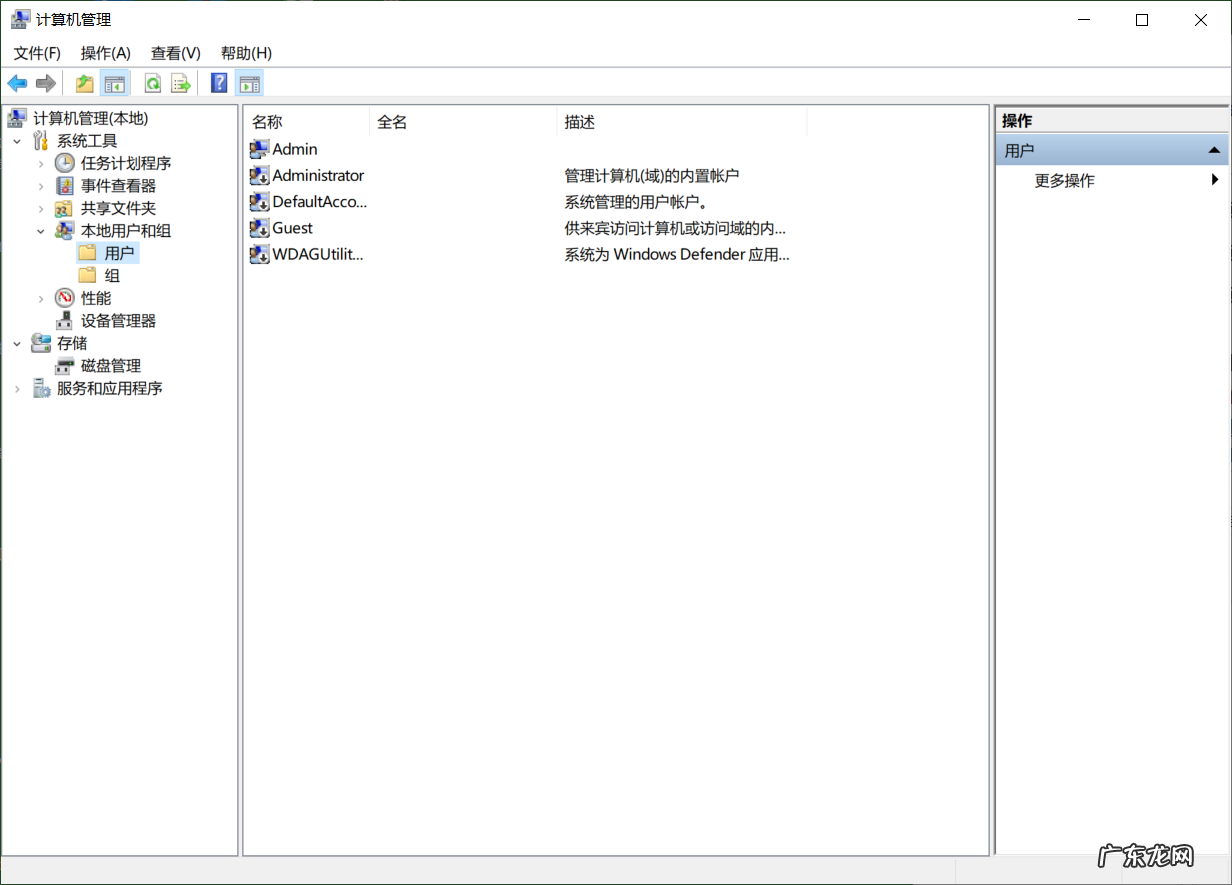The width and height of the screenshot is (1232, 885).
Task: Open the 查看(V) menu
Action: click(175, 53)
